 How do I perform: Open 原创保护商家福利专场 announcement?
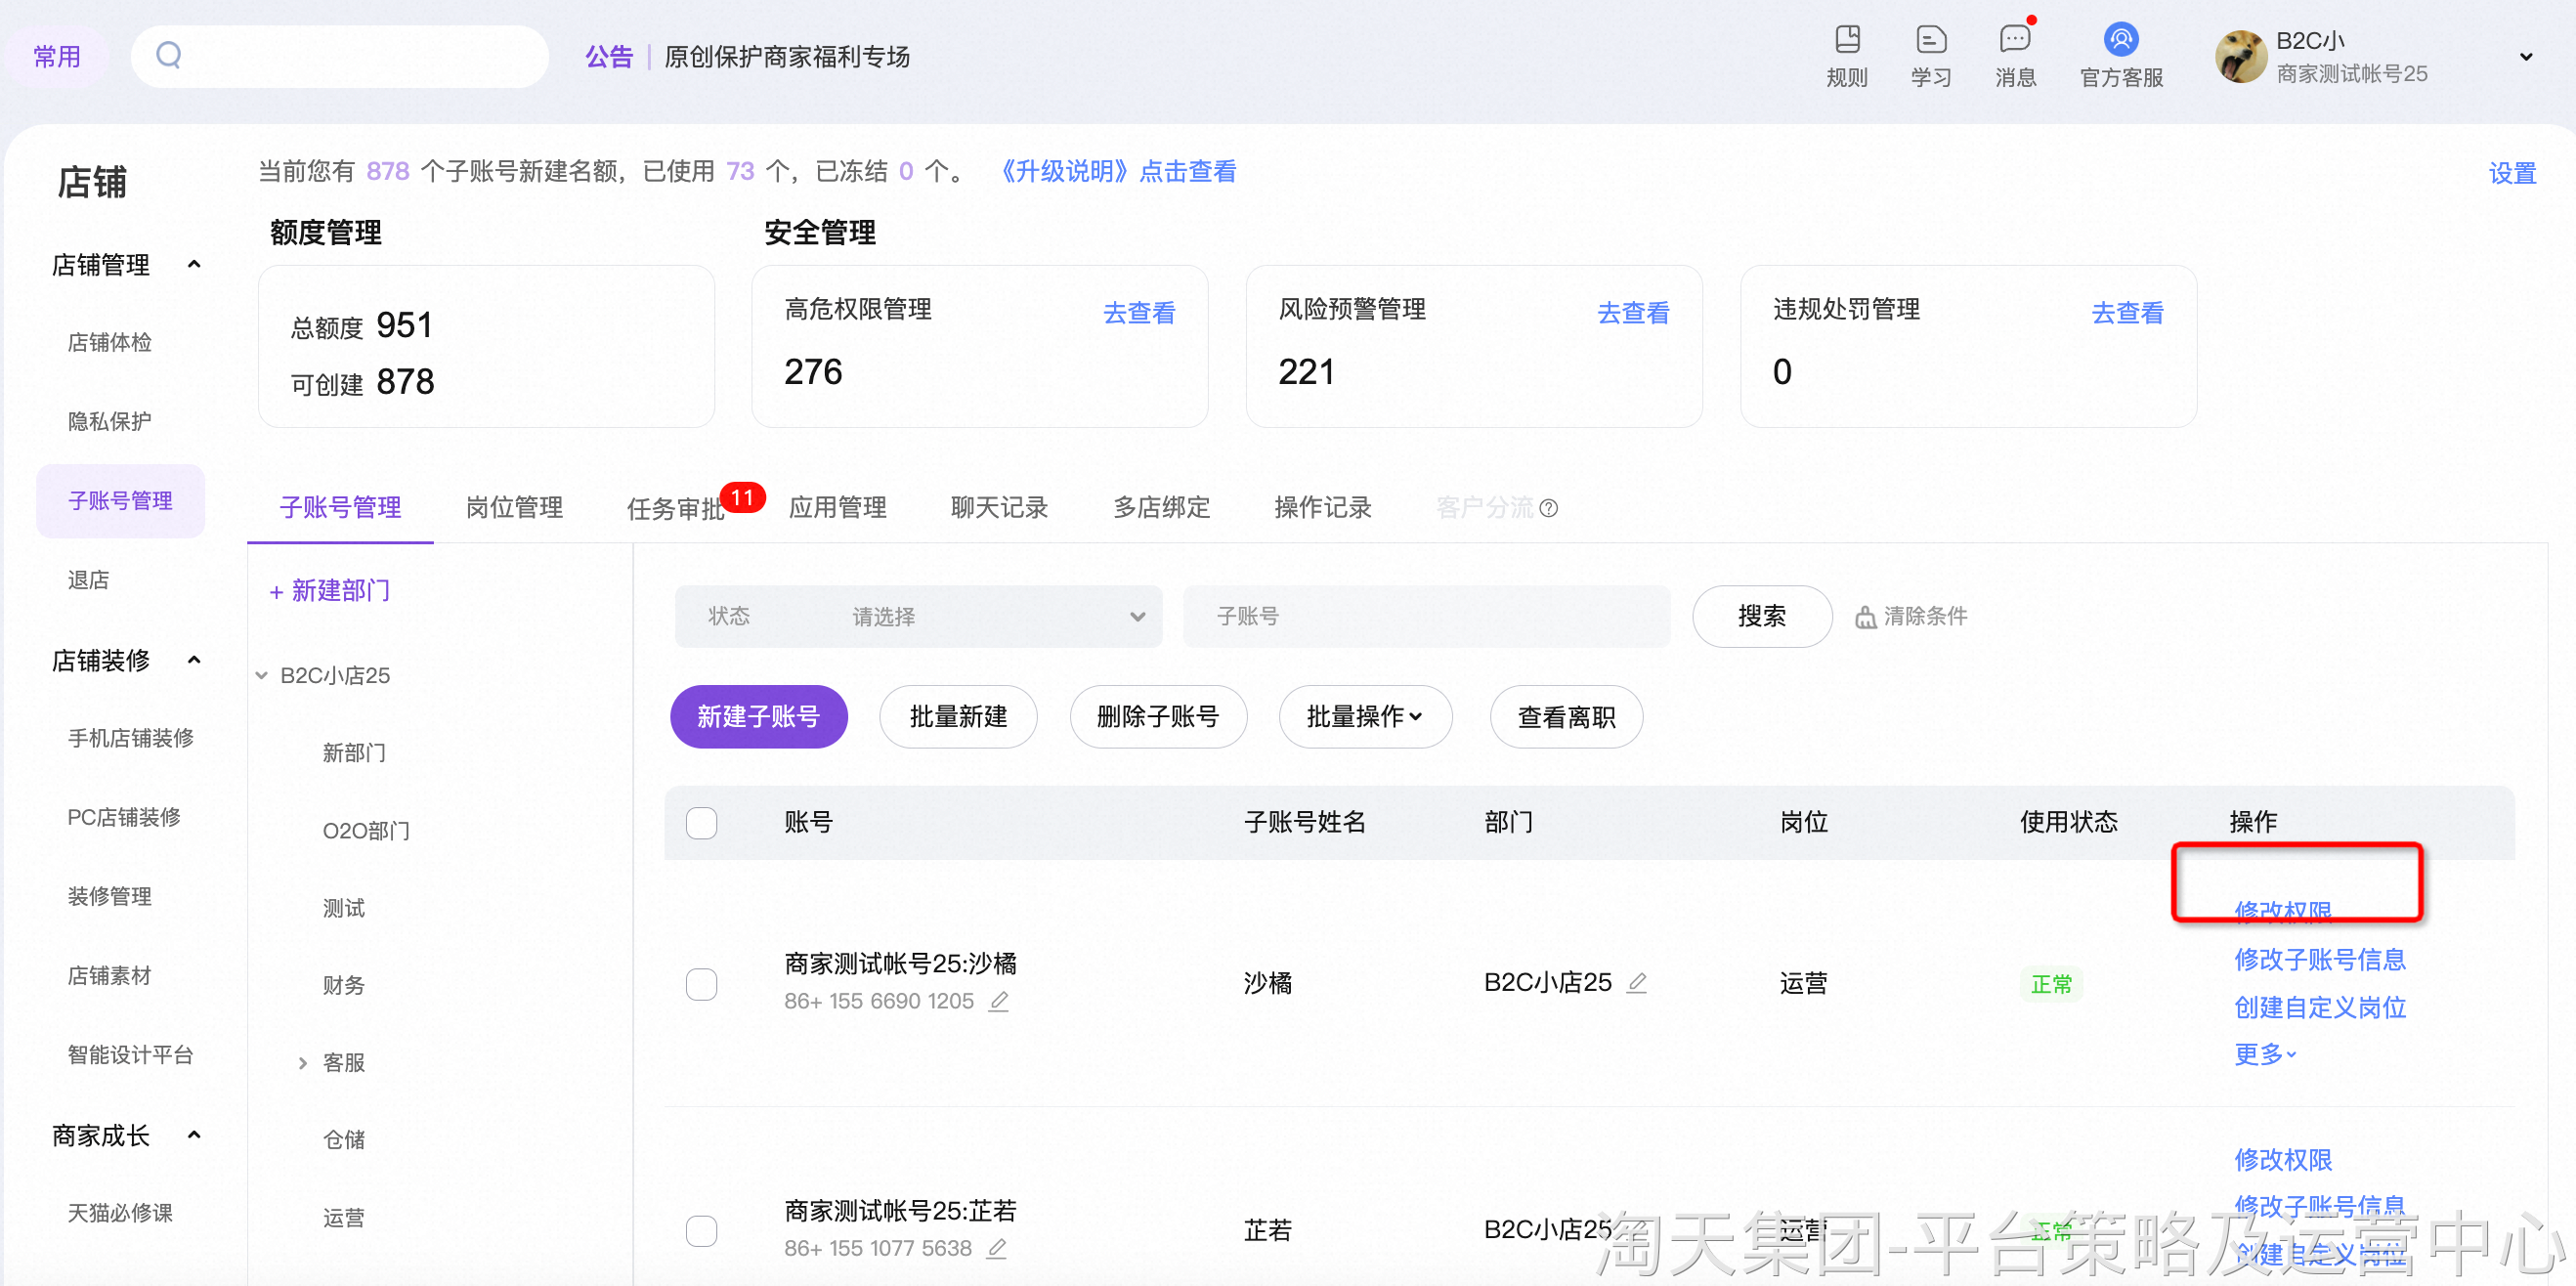tap(786, 57)
